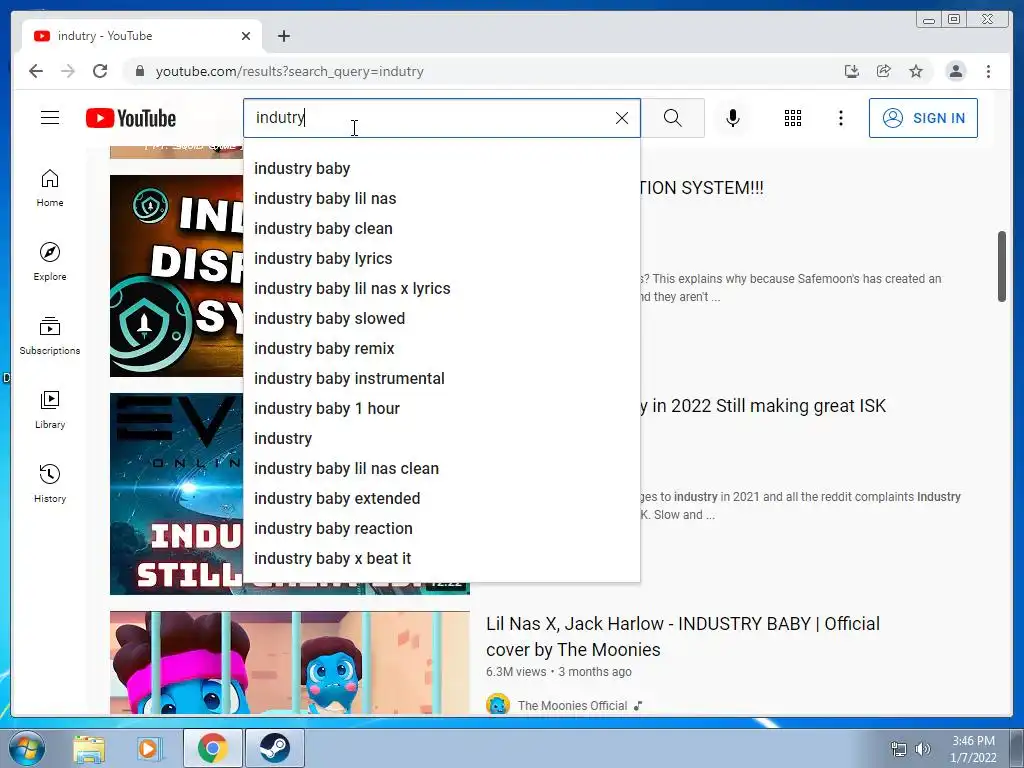Screen dimensions: 1024x768
Task: Click the YouTube logo
Action: click(x=131, y=118)
